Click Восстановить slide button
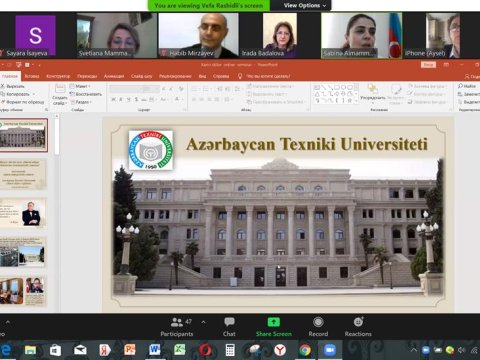480x360 pixels. pos(86,94)
